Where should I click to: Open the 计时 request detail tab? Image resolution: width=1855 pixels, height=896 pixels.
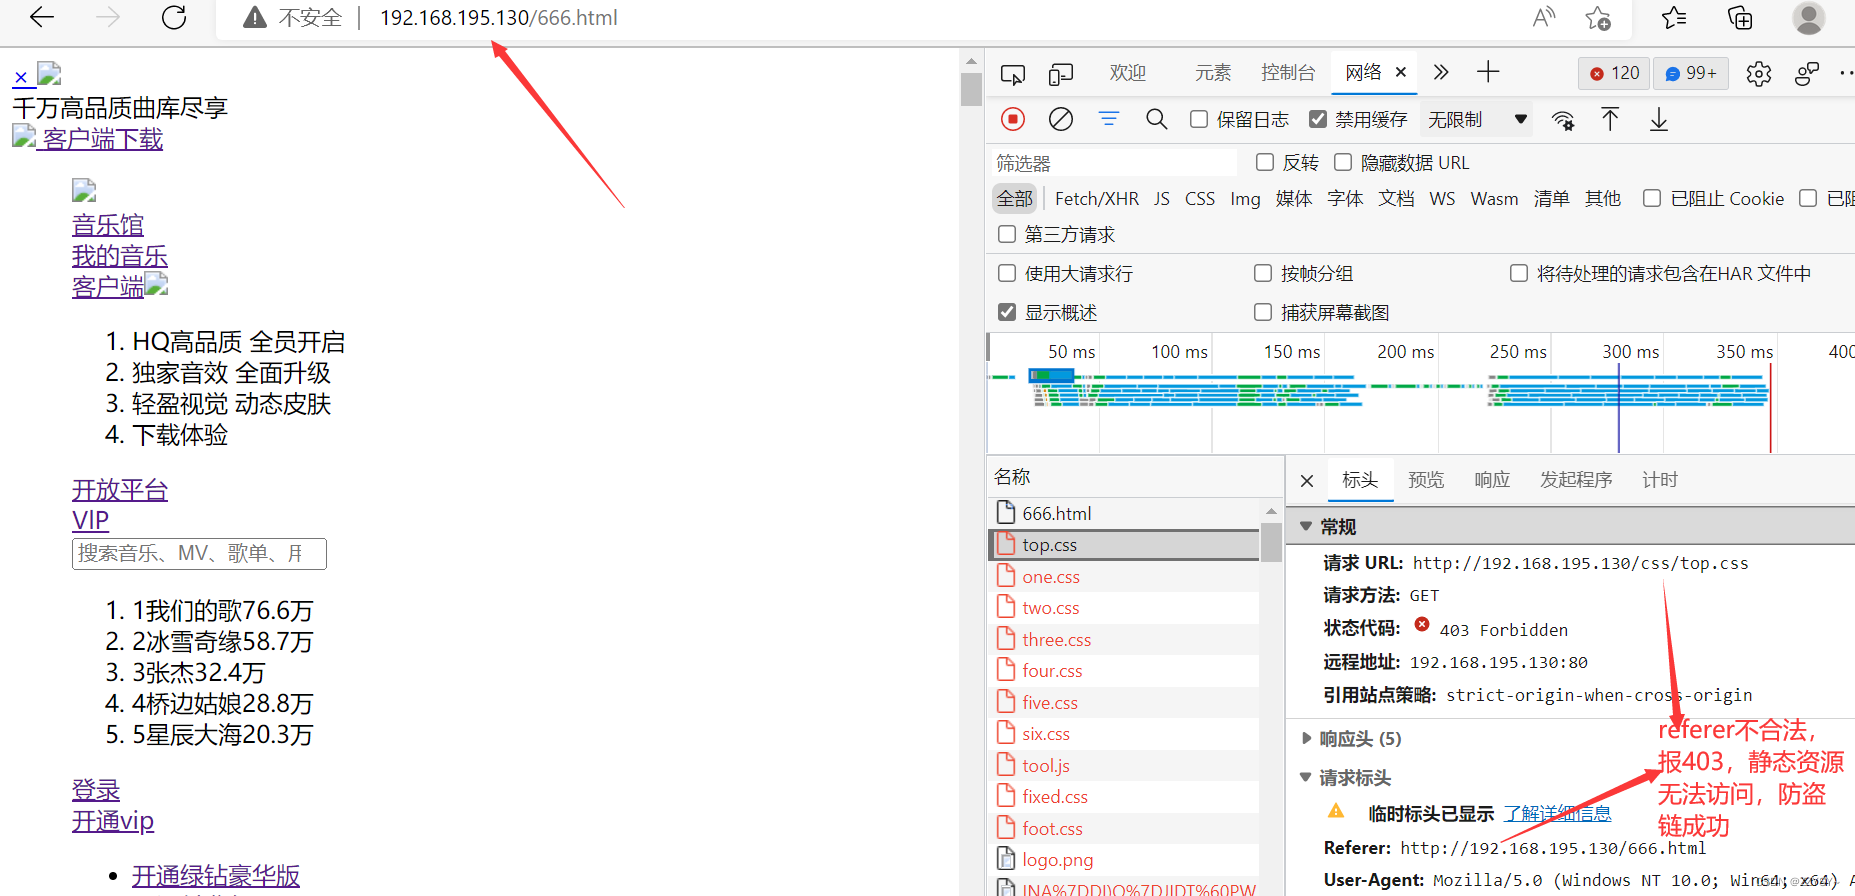click(1660, 480)
